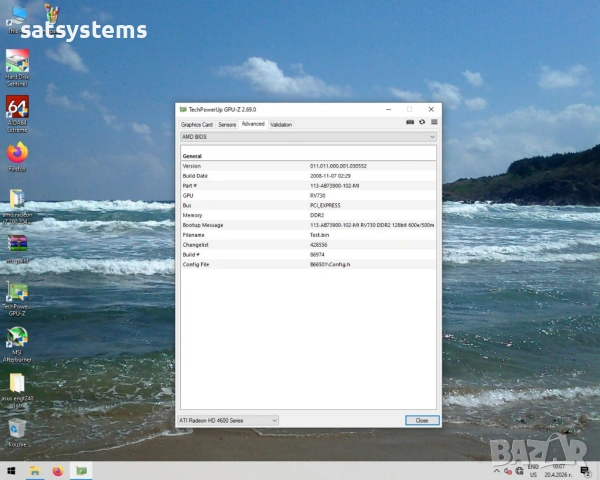
Task: Expand the AMD BIOS section dropdown
Action: coord(308,137)
